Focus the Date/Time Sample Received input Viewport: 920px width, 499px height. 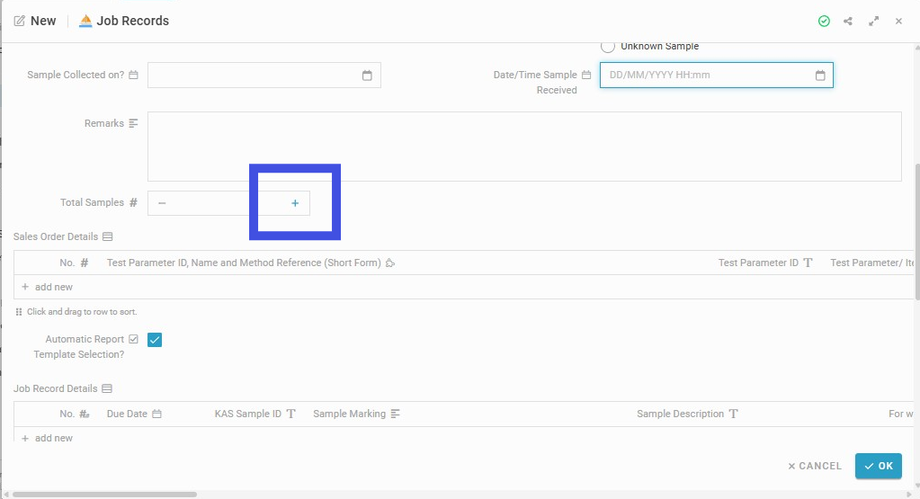pos(716,75)
